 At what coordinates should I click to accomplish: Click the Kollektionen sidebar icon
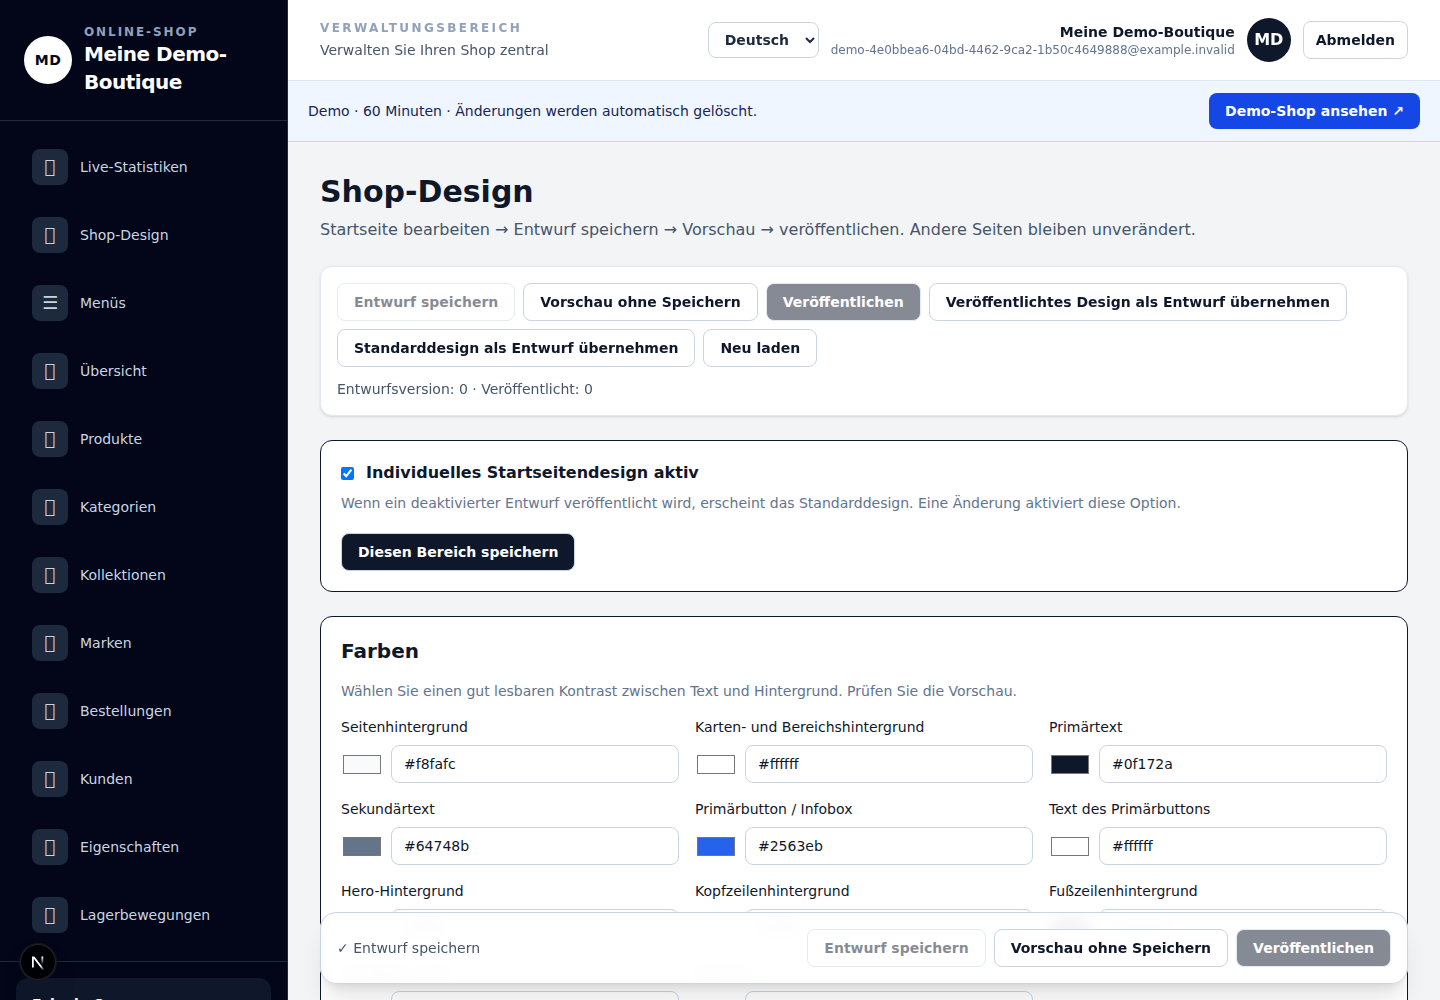click(x=50, y=575)
